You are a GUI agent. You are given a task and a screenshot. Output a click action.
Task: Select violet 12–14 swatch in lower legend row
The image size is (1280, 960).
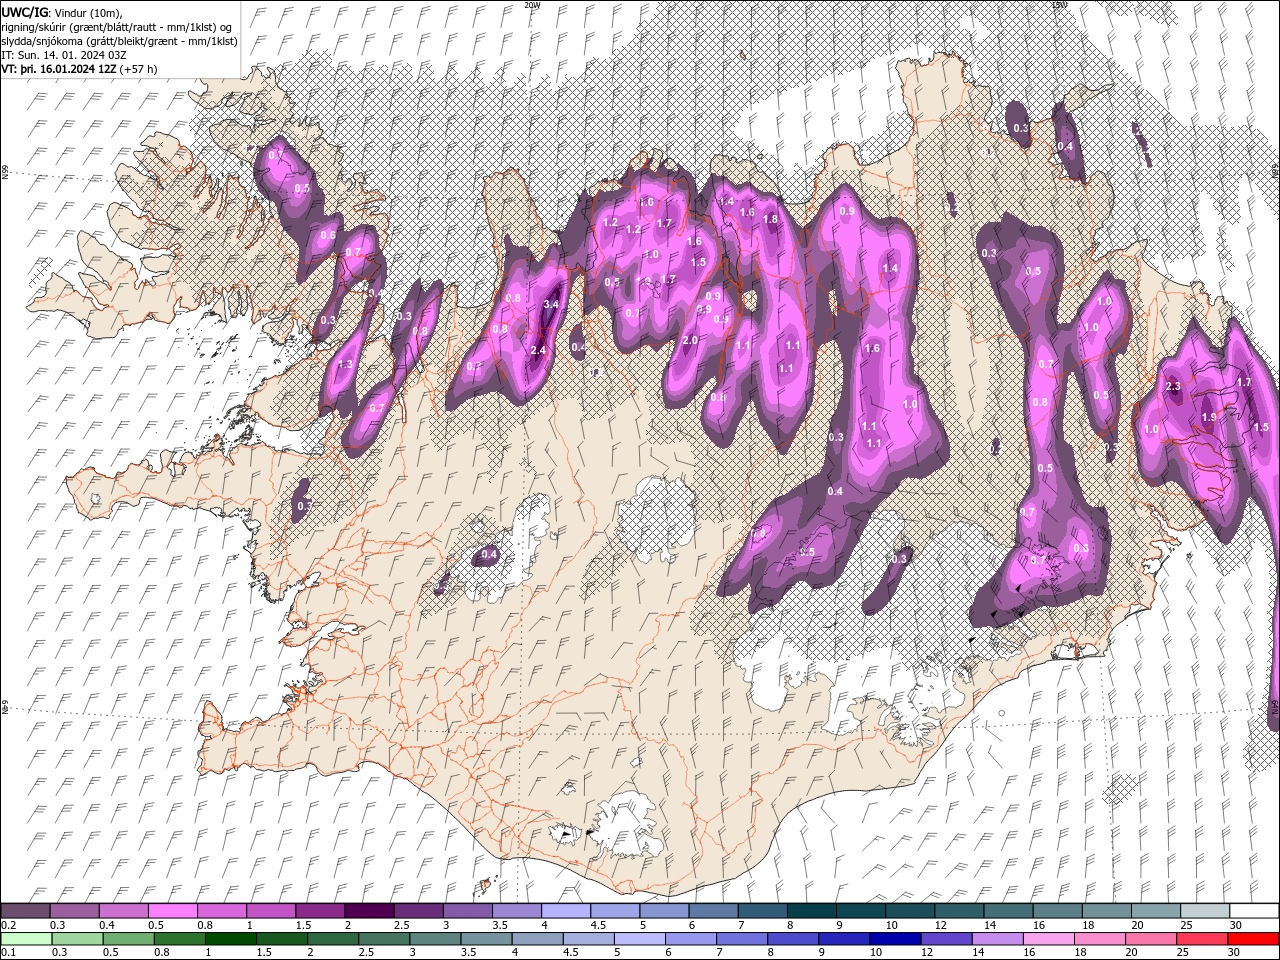click(x=945, y=939)
